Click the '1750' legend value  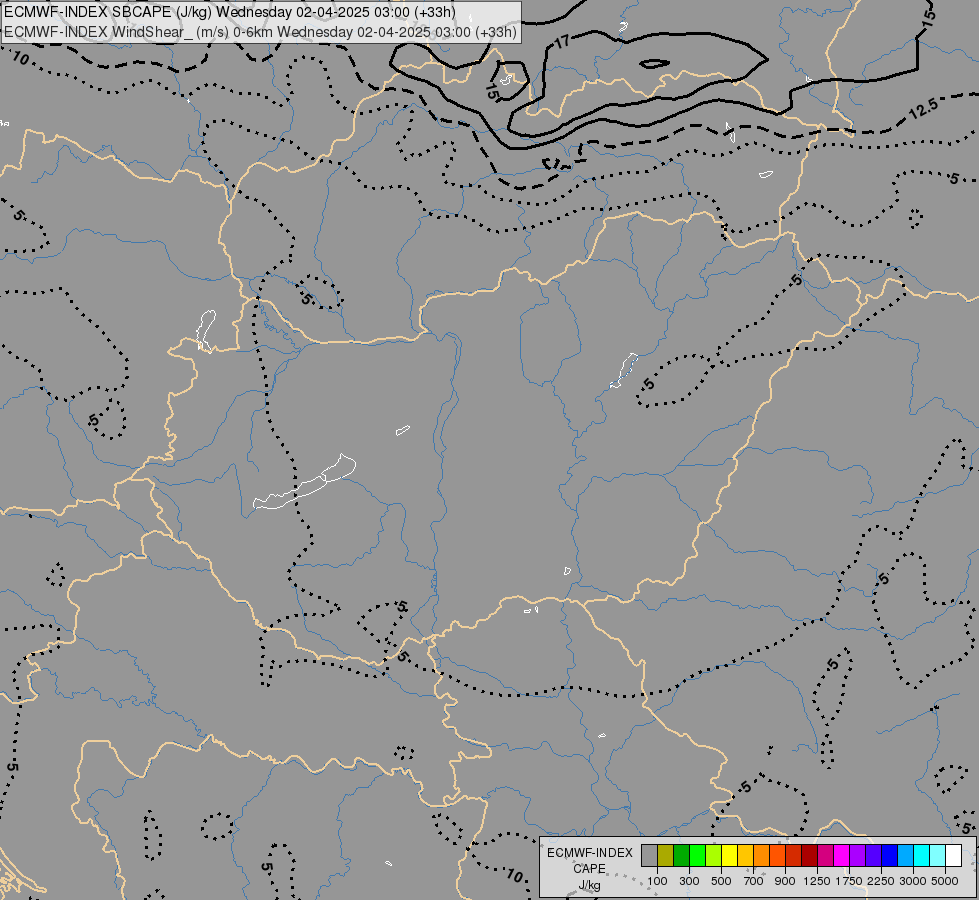(x=849, y=881)
